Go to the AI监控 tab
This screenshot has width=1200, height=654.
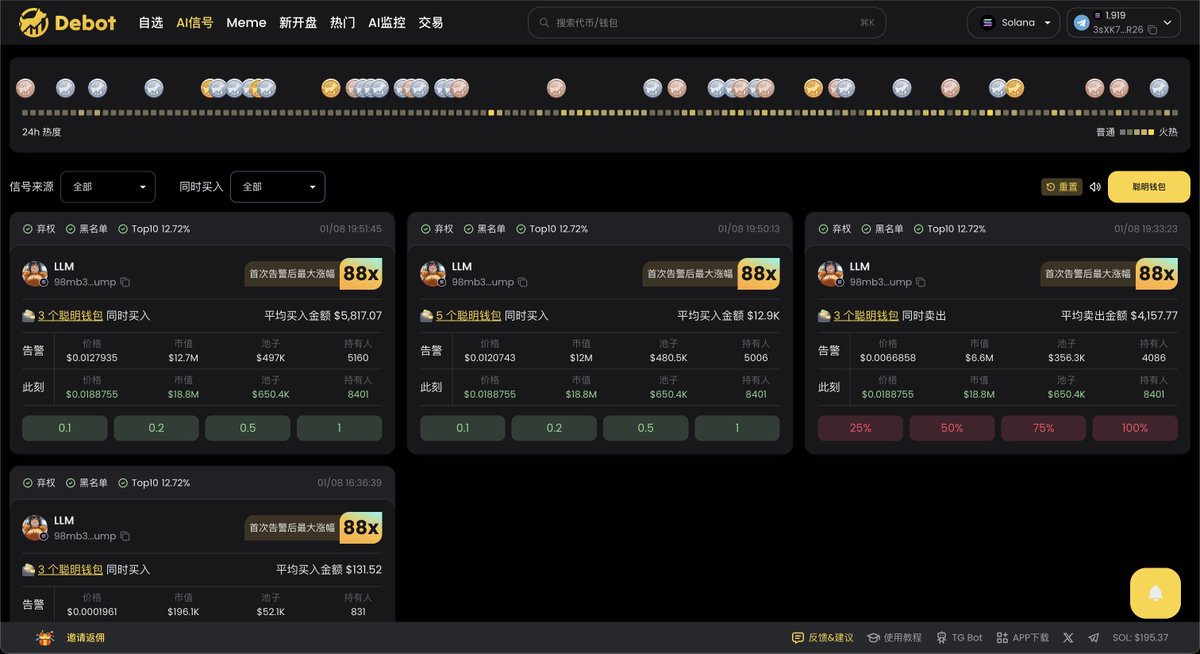387,22
